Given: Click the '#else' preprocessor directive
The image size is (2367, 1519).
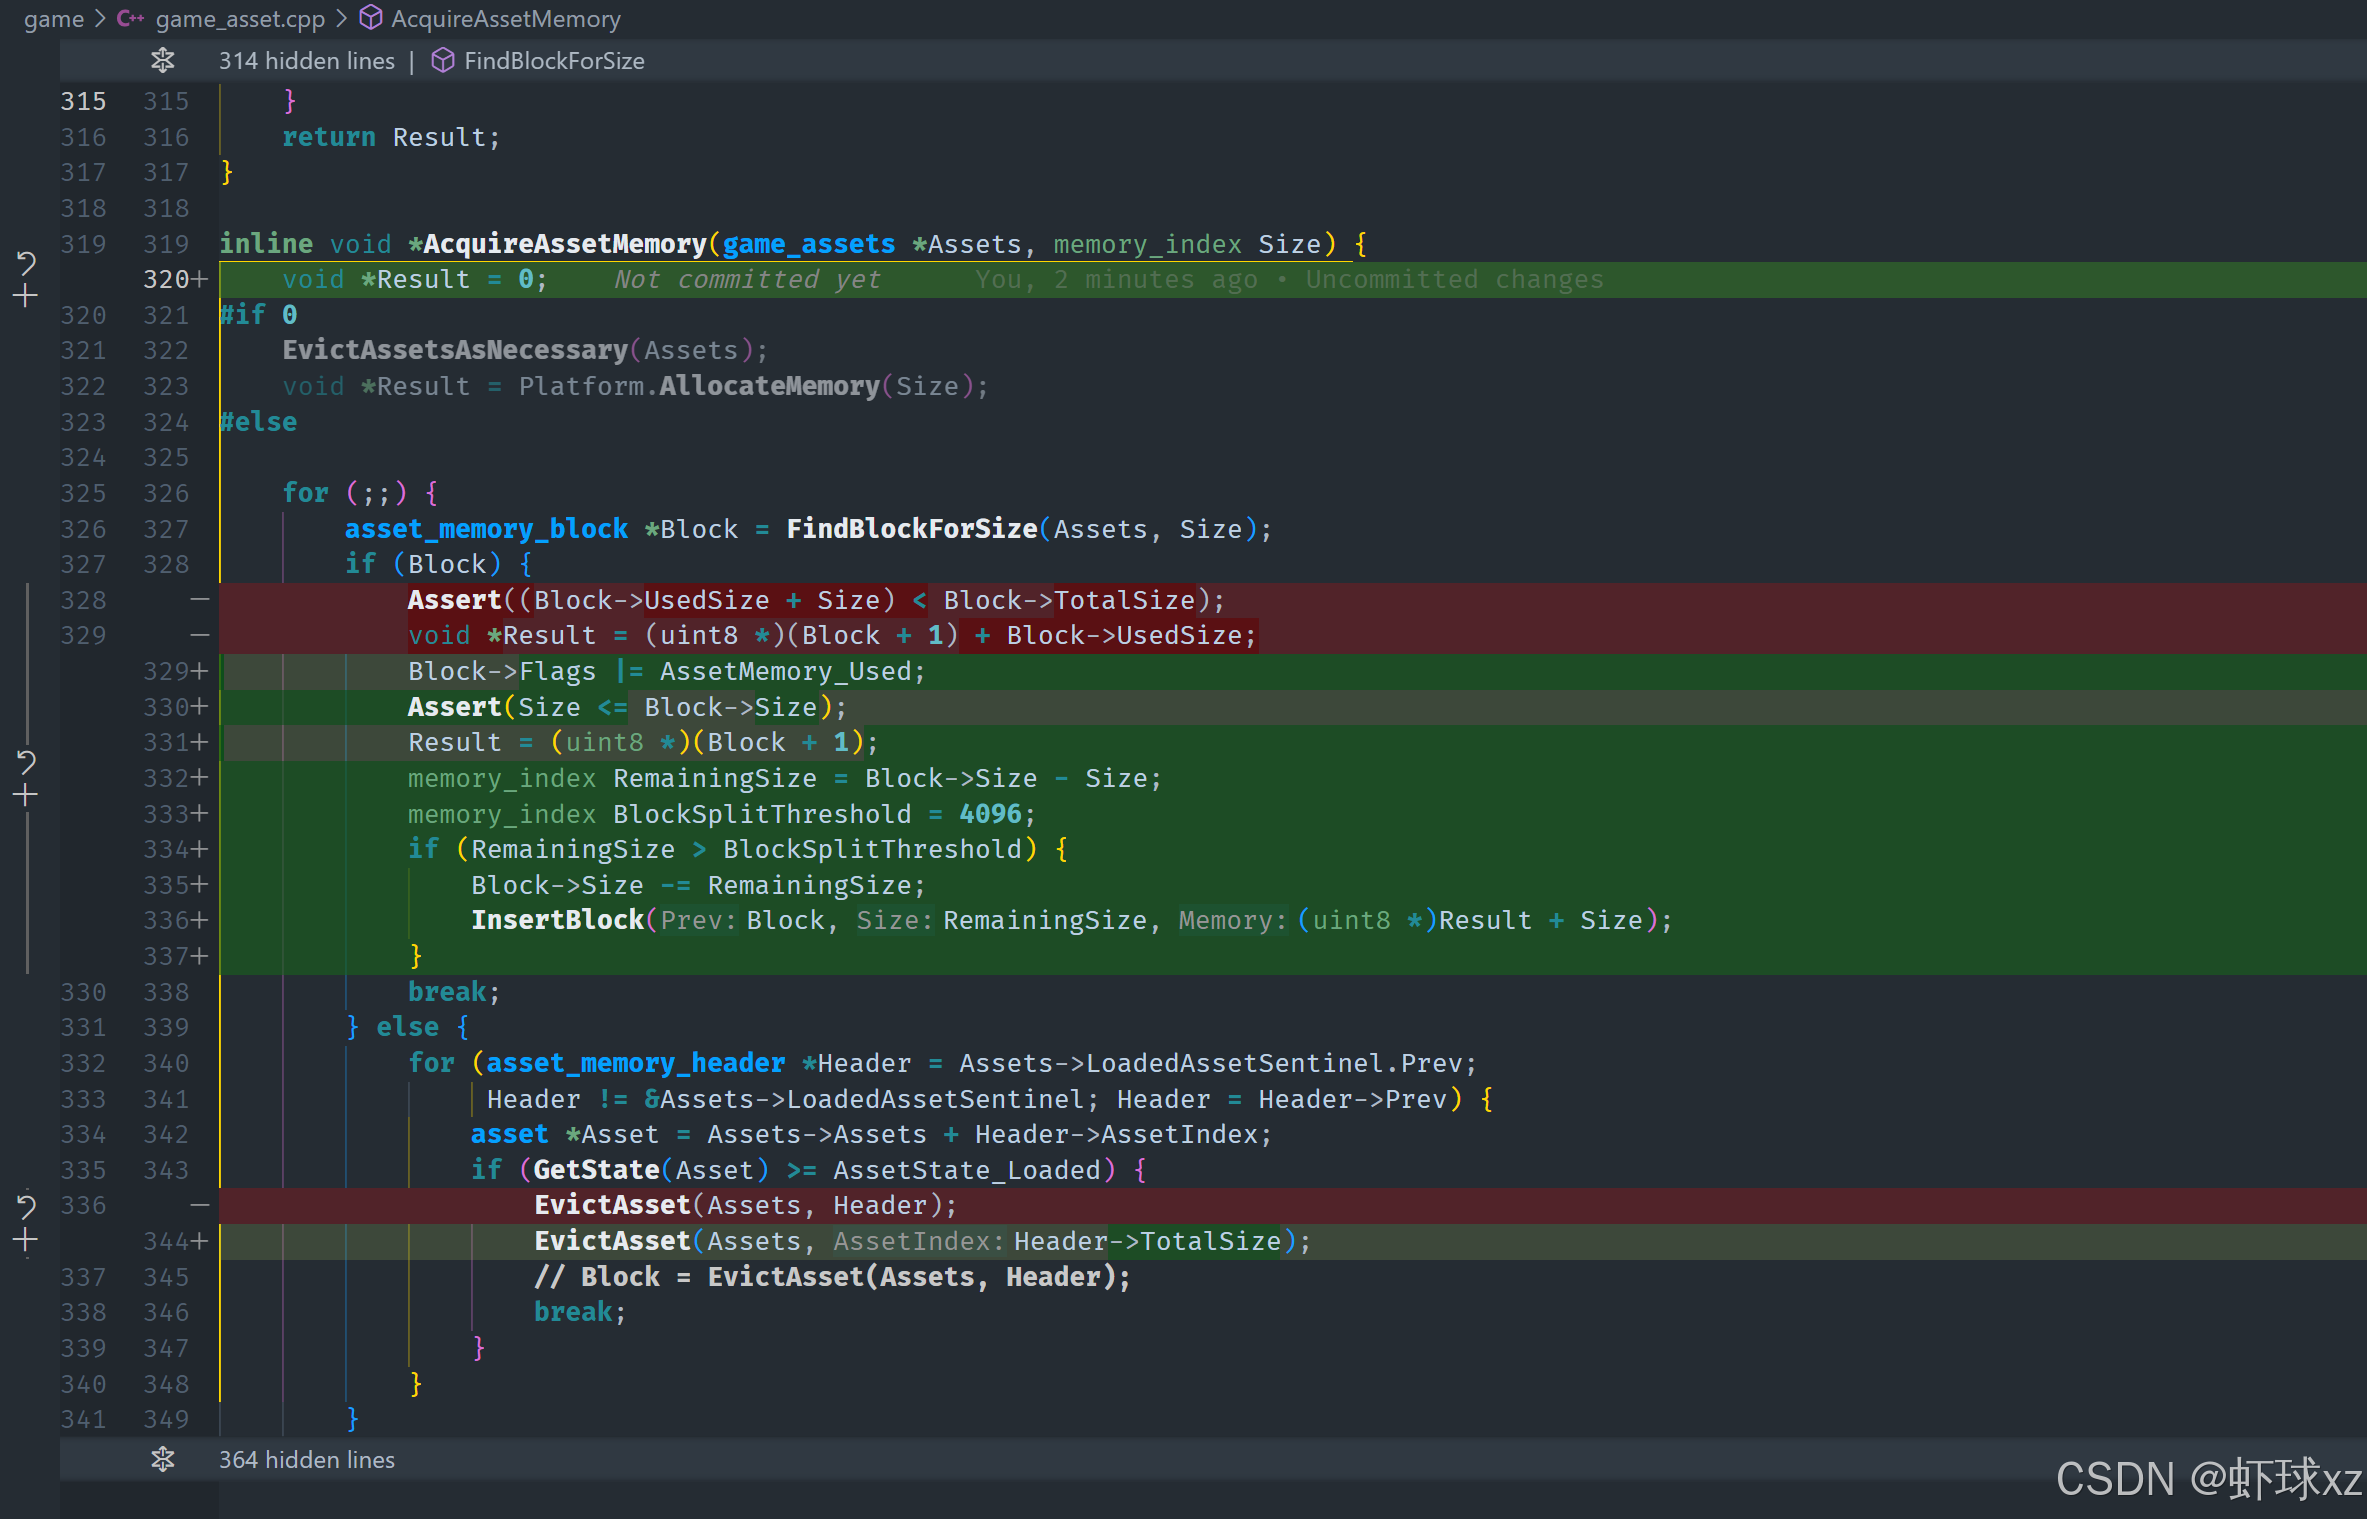Looking at the screenshot, I should point(259,422).
